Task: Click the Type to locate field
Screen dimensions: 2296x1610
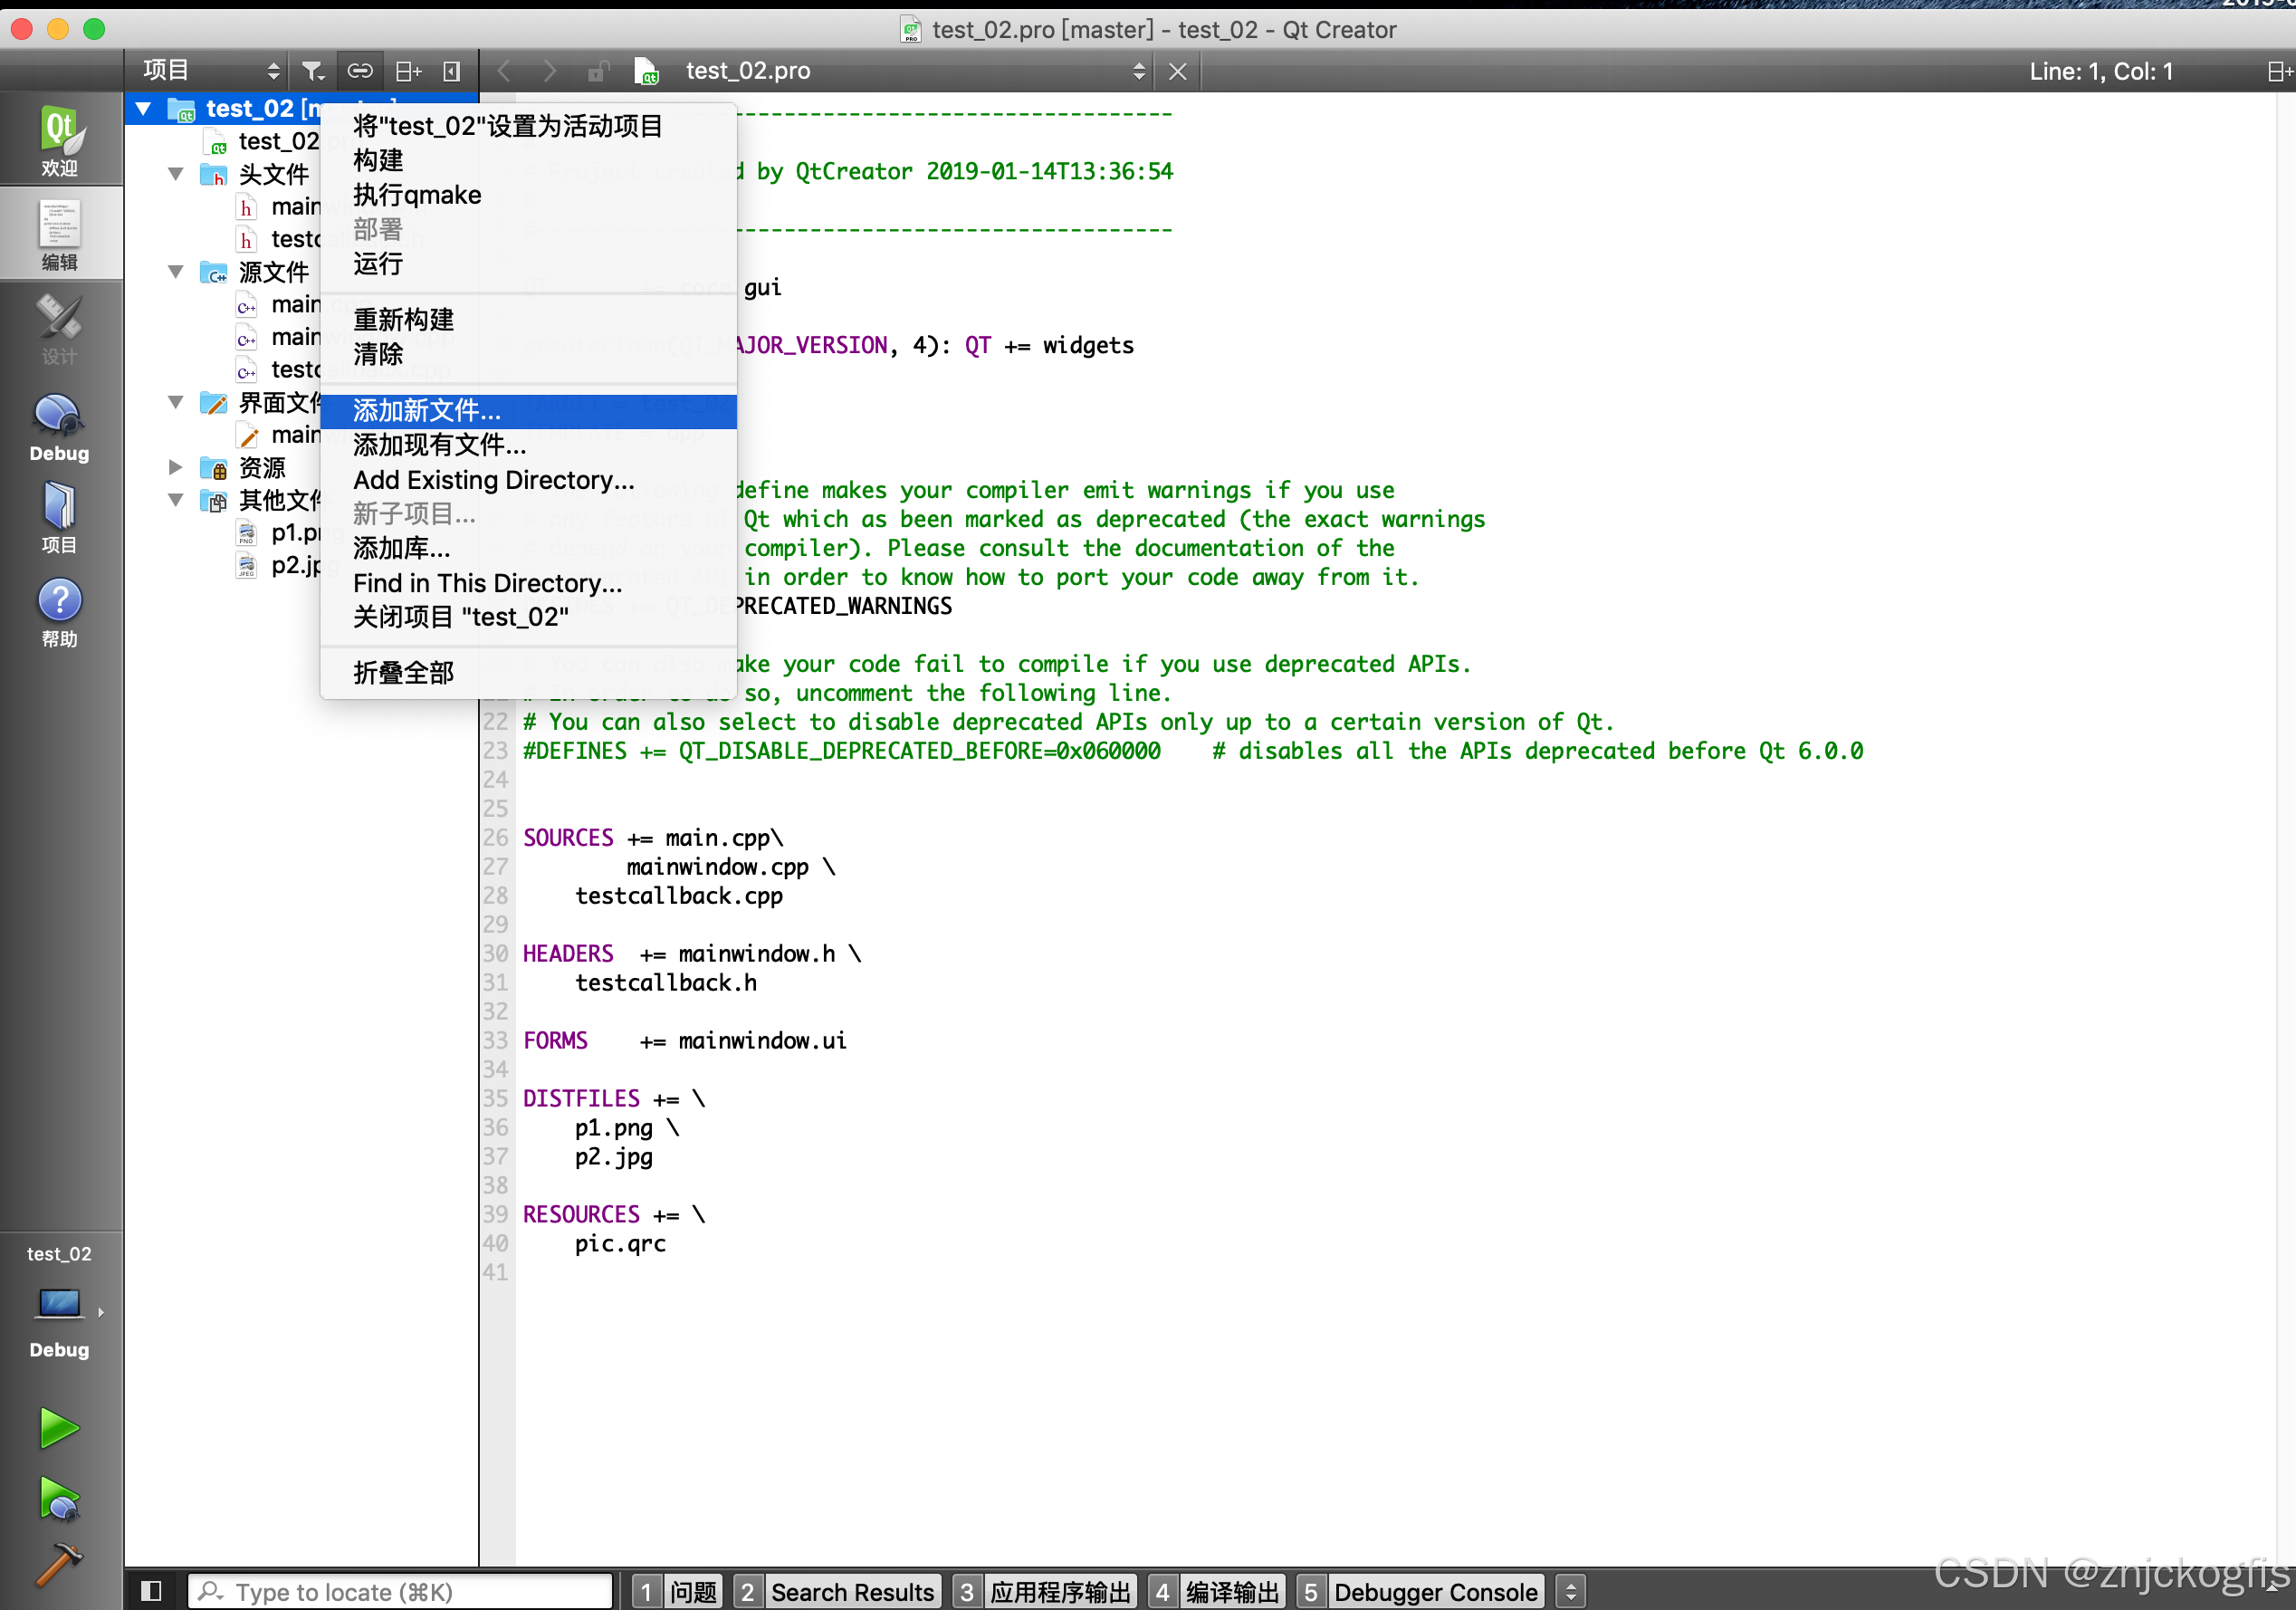Action: tap(400, 1591)
